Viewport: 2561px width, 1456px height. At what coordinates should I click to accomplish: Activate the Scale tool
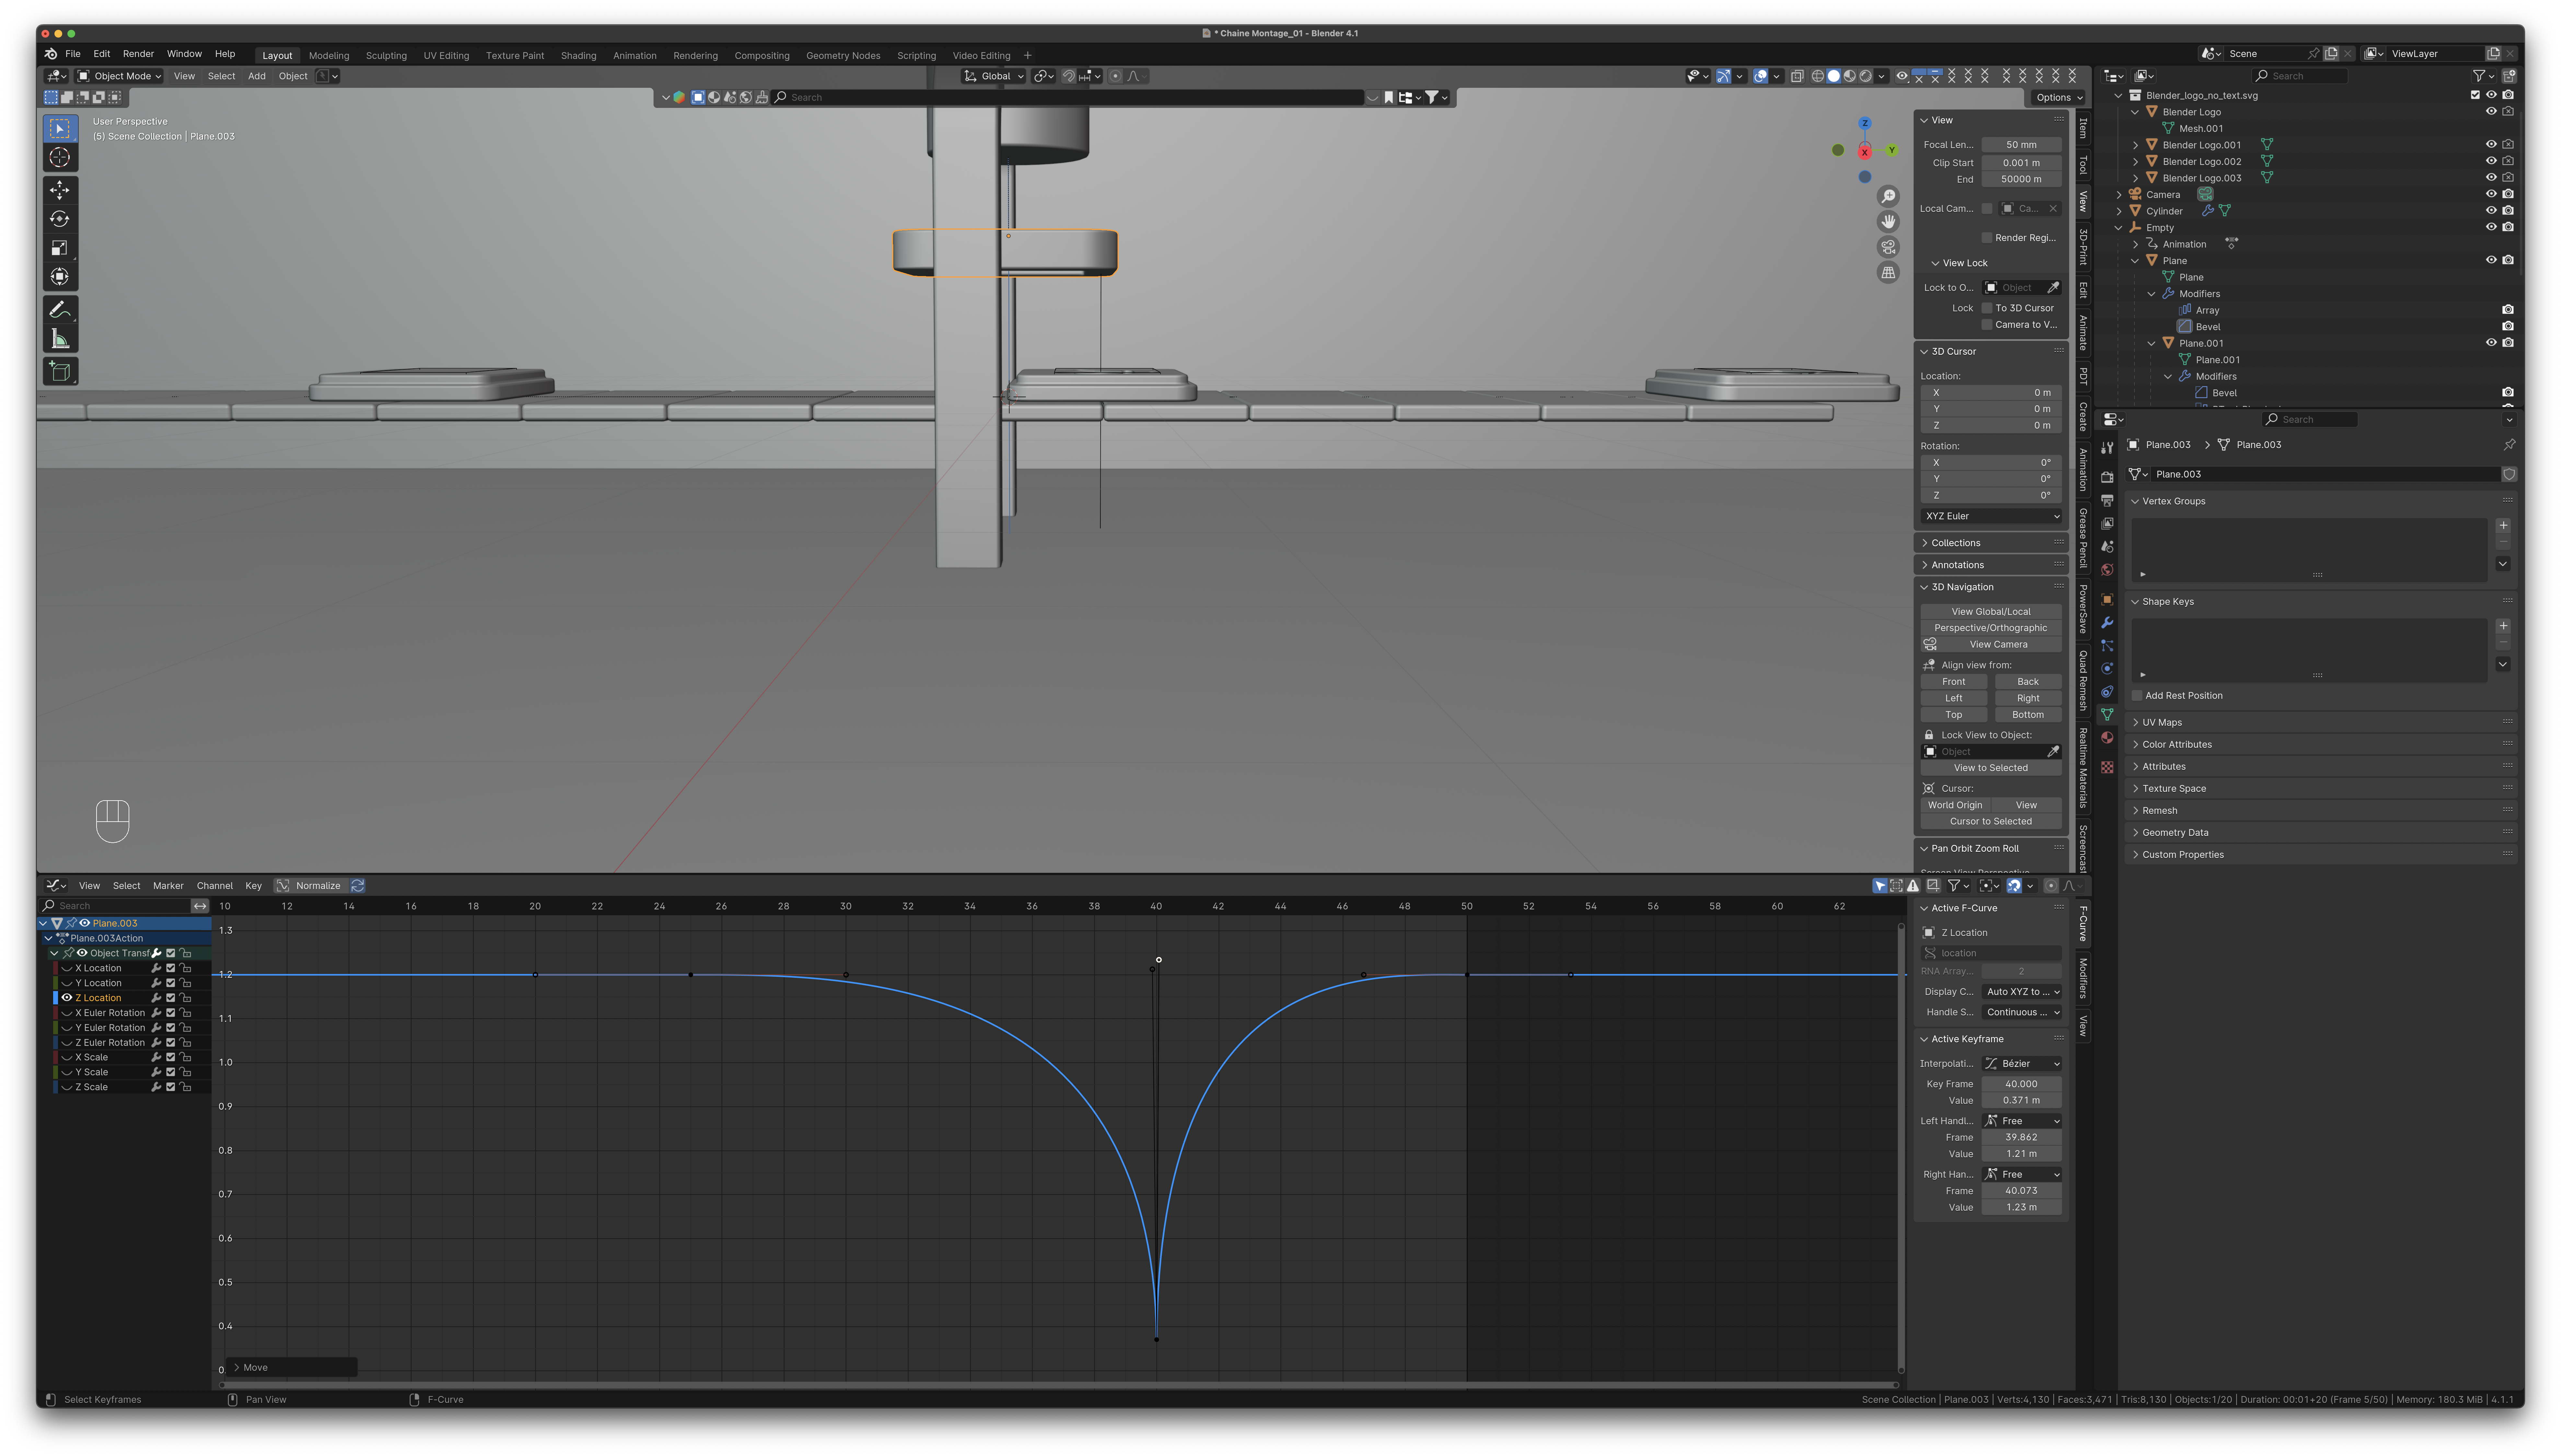(x=60, y=248)
